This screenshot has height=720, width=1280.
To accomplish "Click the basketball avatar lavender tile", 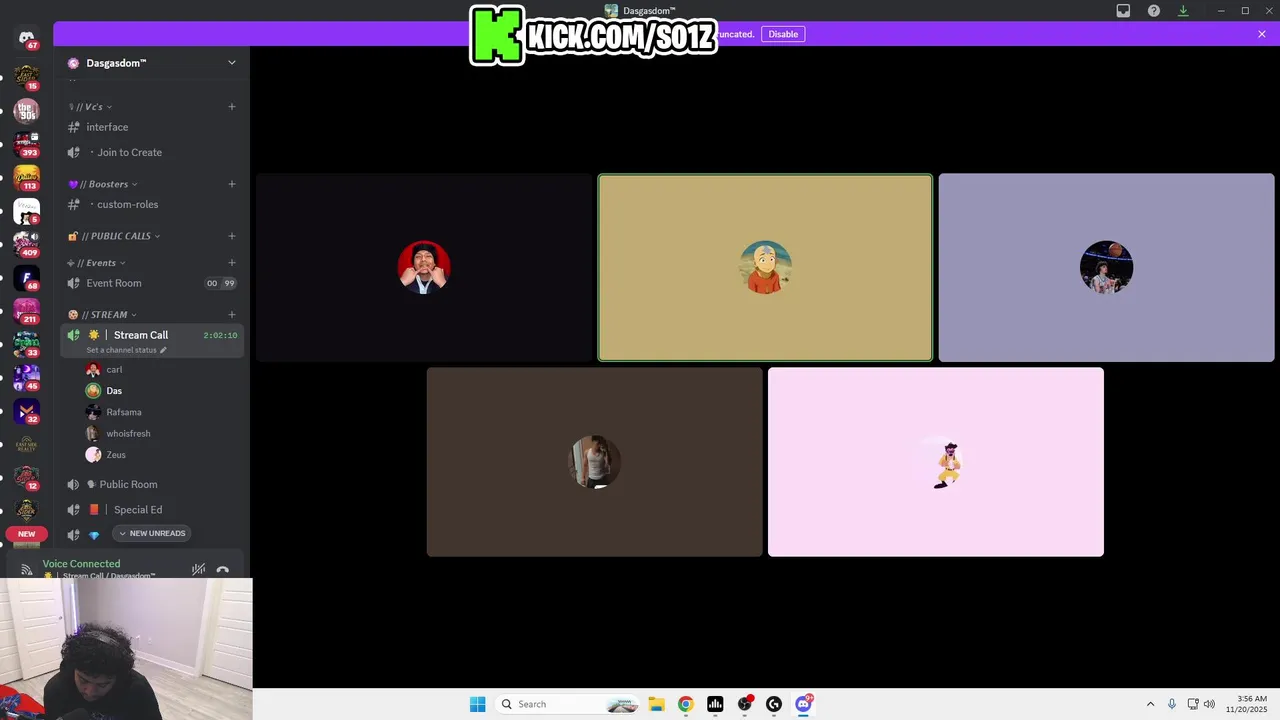I will click(1106, 267).
